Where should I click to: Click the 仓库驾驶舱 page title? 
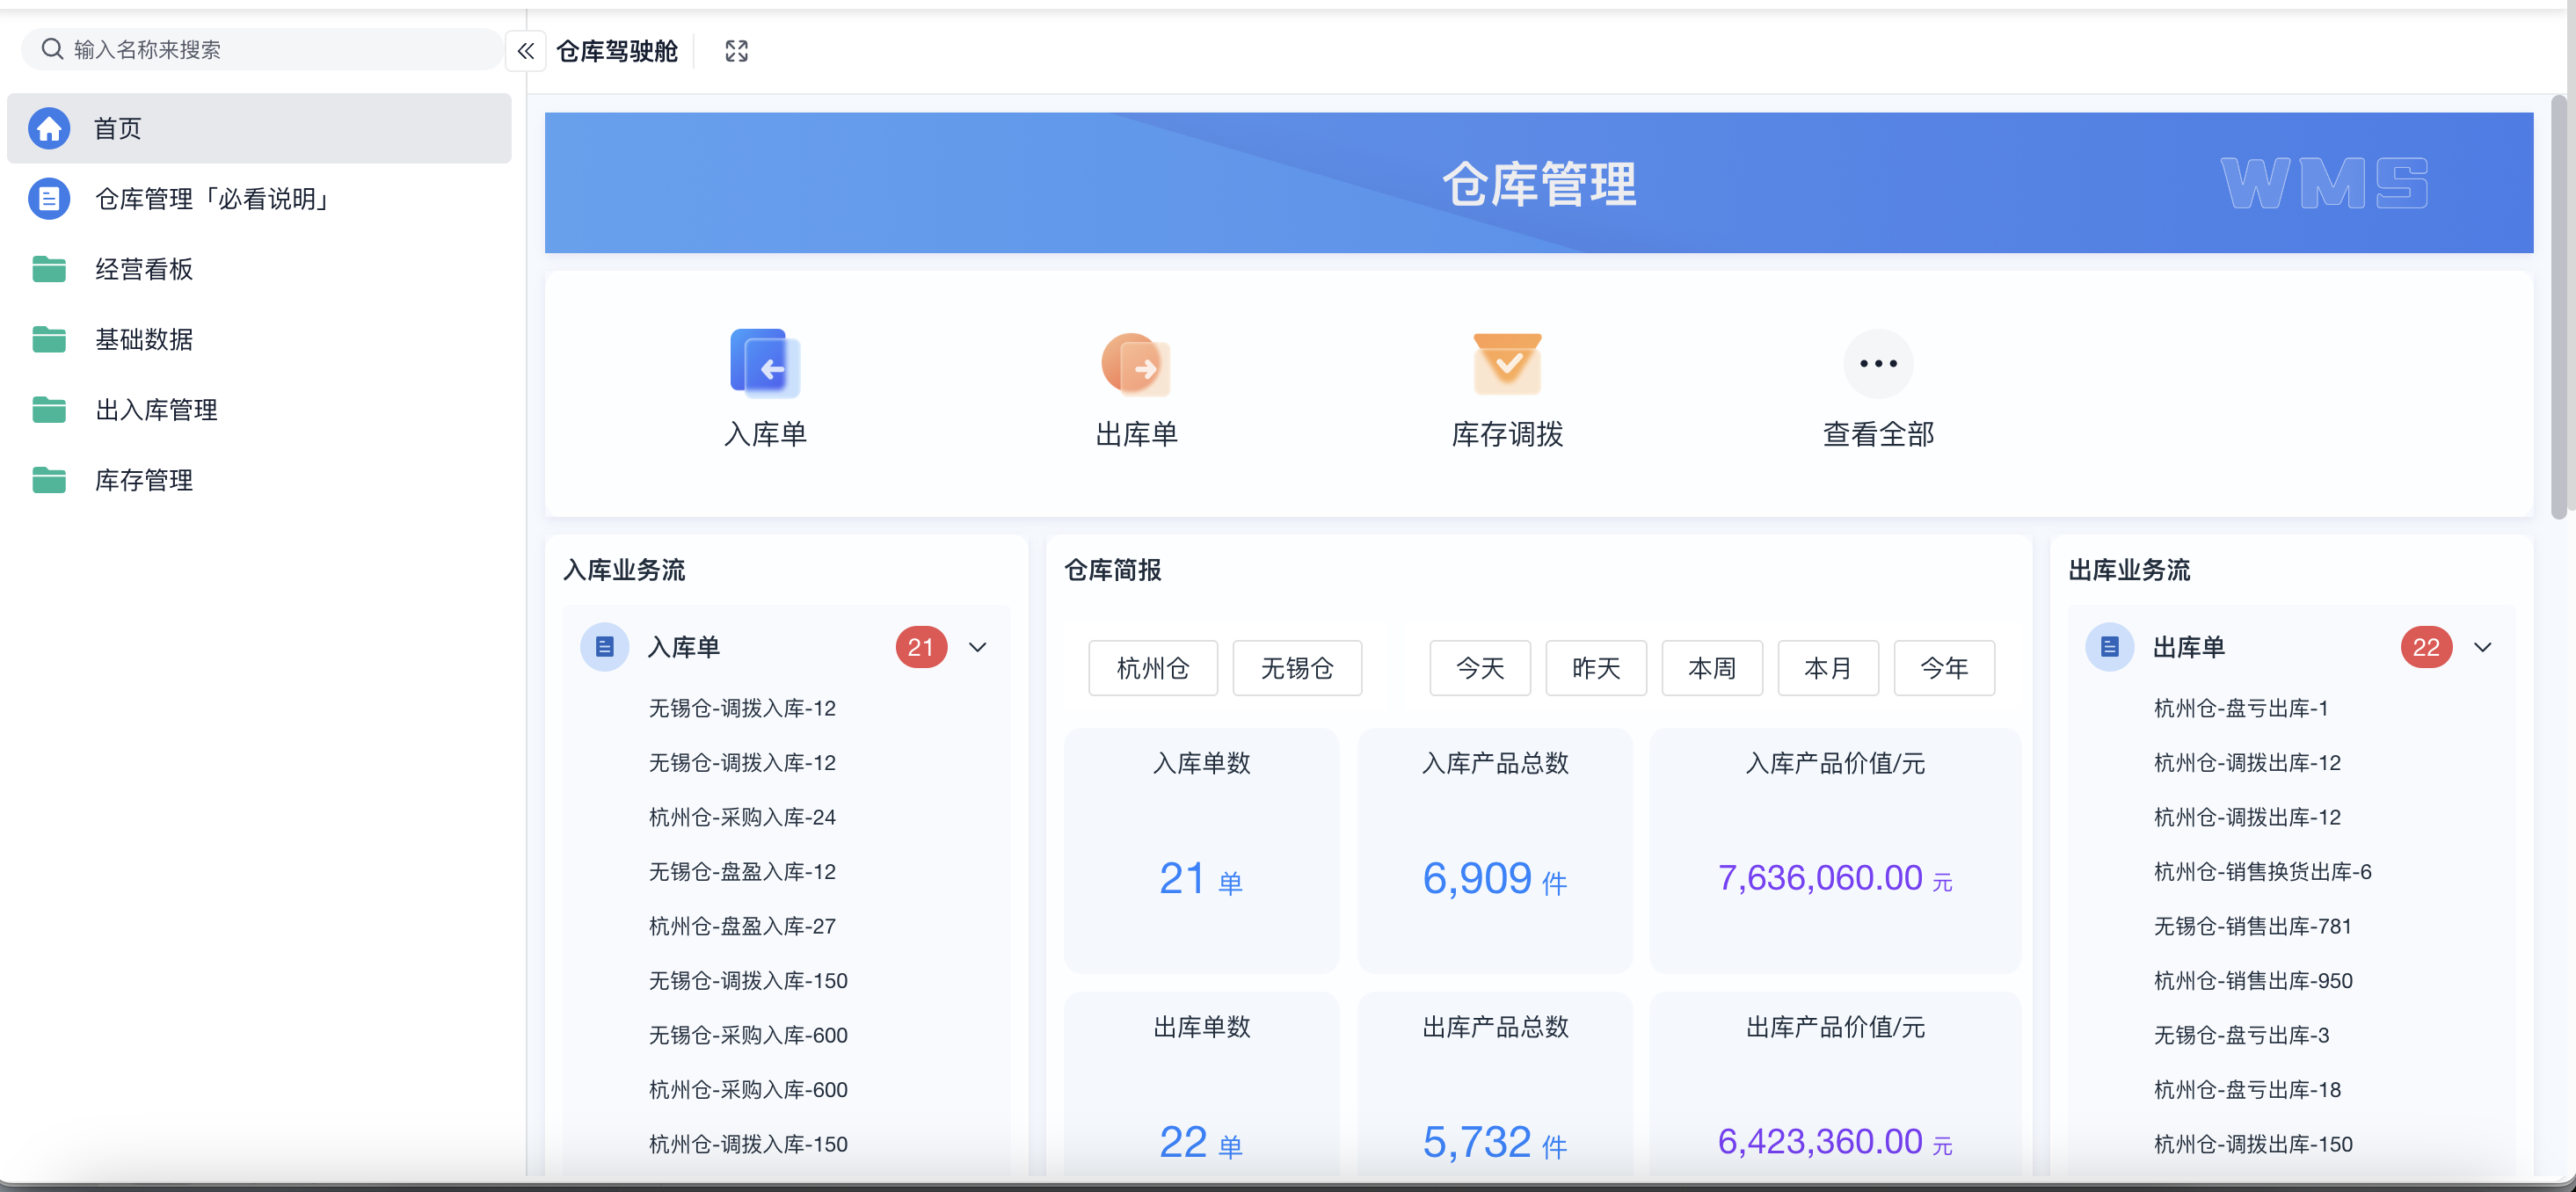[617, 51]
